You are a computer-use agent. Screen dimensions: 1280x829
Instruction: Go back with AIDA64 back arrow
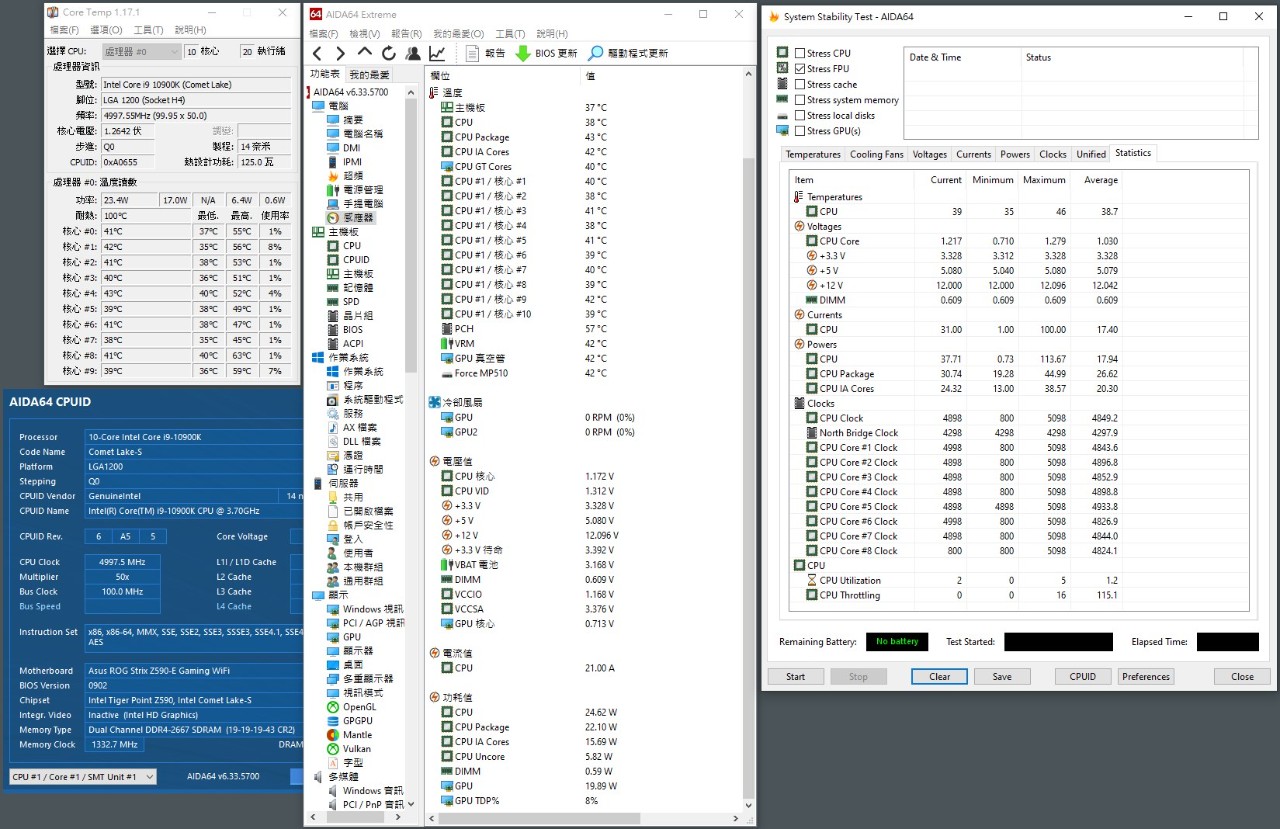(x=317, y=53)
